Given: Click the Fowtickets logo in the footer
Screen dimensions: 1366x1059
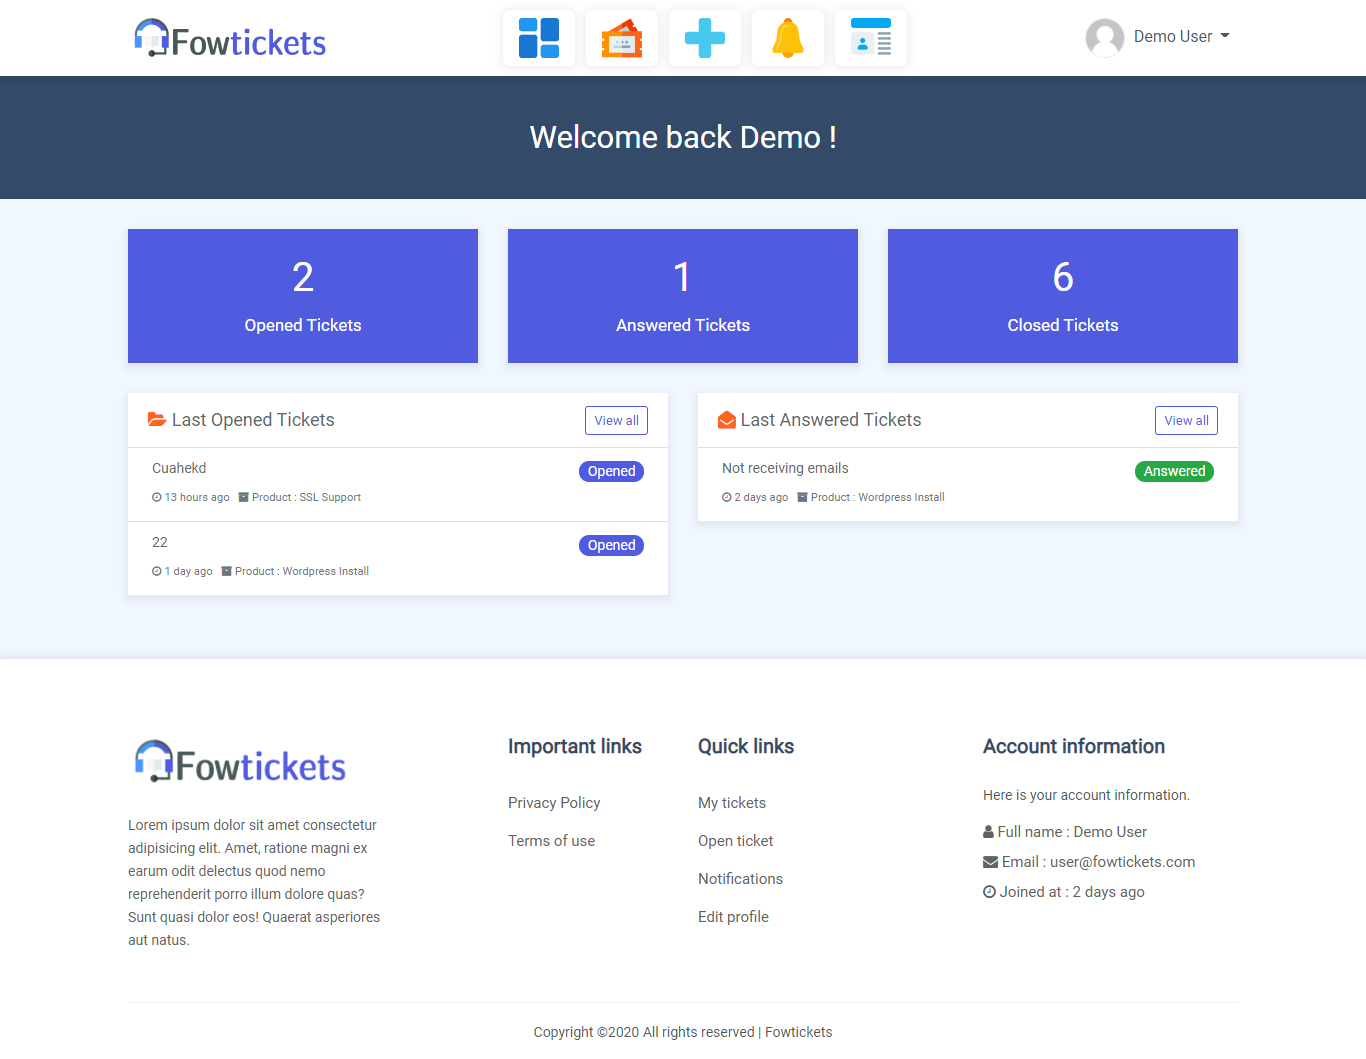Looking at the screenshot, I should [x=239, y=762].
